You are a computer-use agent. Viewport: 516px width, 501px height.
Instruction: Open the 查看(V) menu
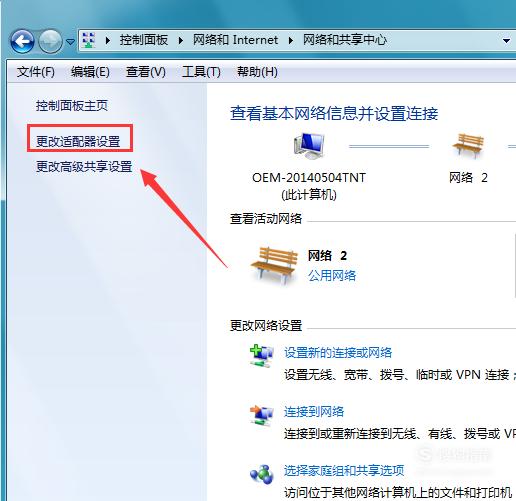146,72
